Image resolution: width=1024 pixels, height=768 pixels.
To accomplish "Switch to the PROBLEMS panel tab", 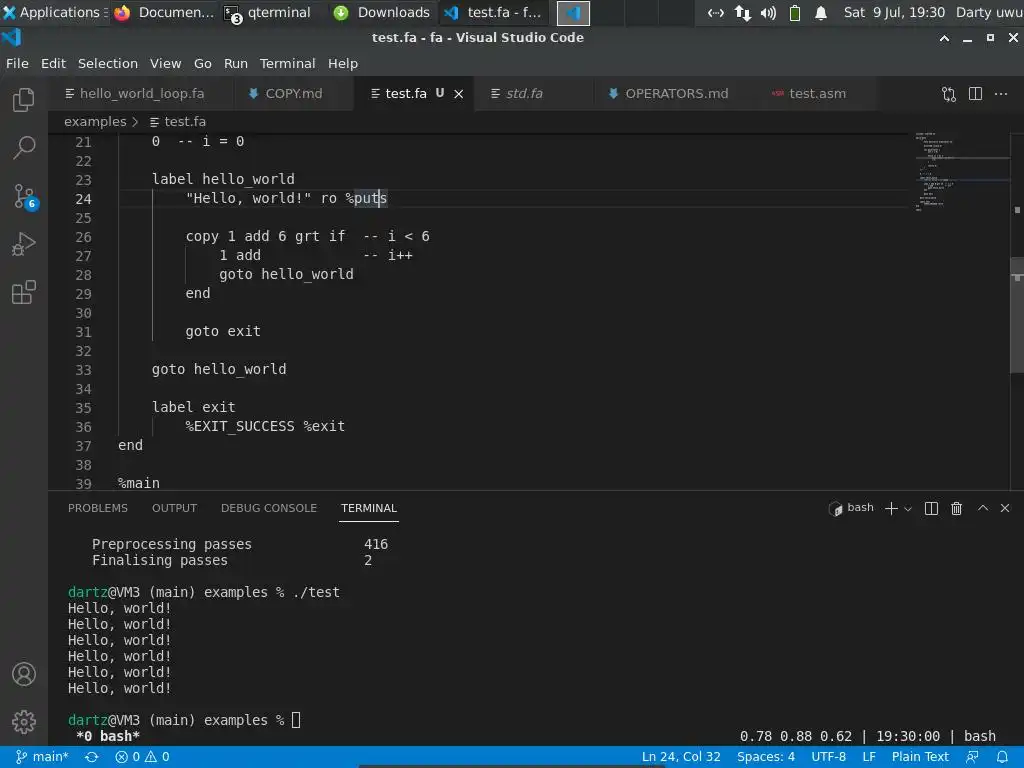I will click(x=98, y=508).
